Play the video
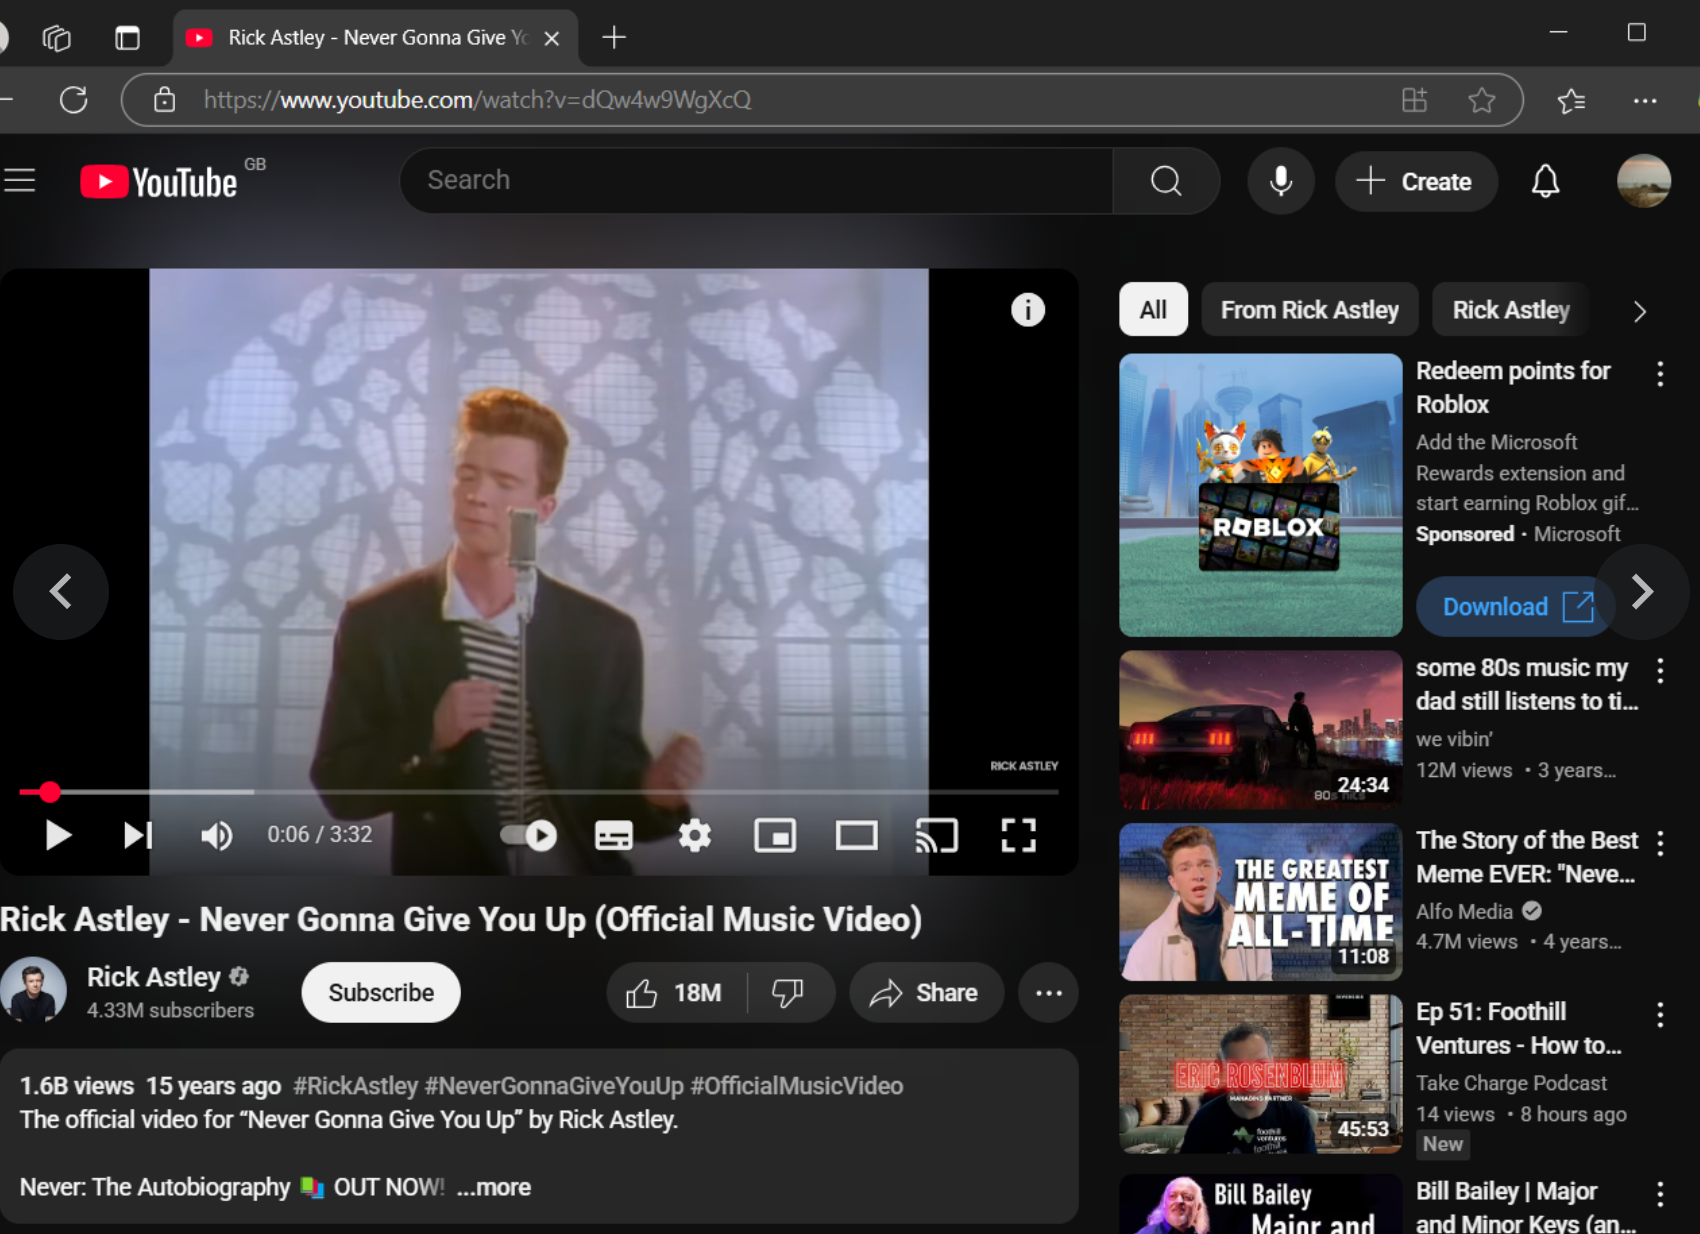 point(57,836)
